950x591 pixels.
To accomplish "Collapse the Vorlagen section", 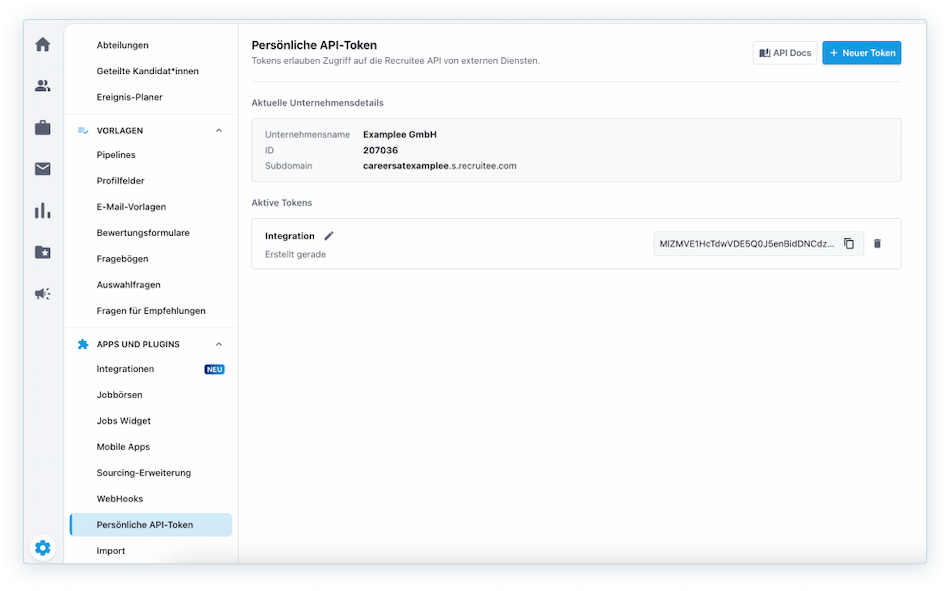I will tap(219, 131).
